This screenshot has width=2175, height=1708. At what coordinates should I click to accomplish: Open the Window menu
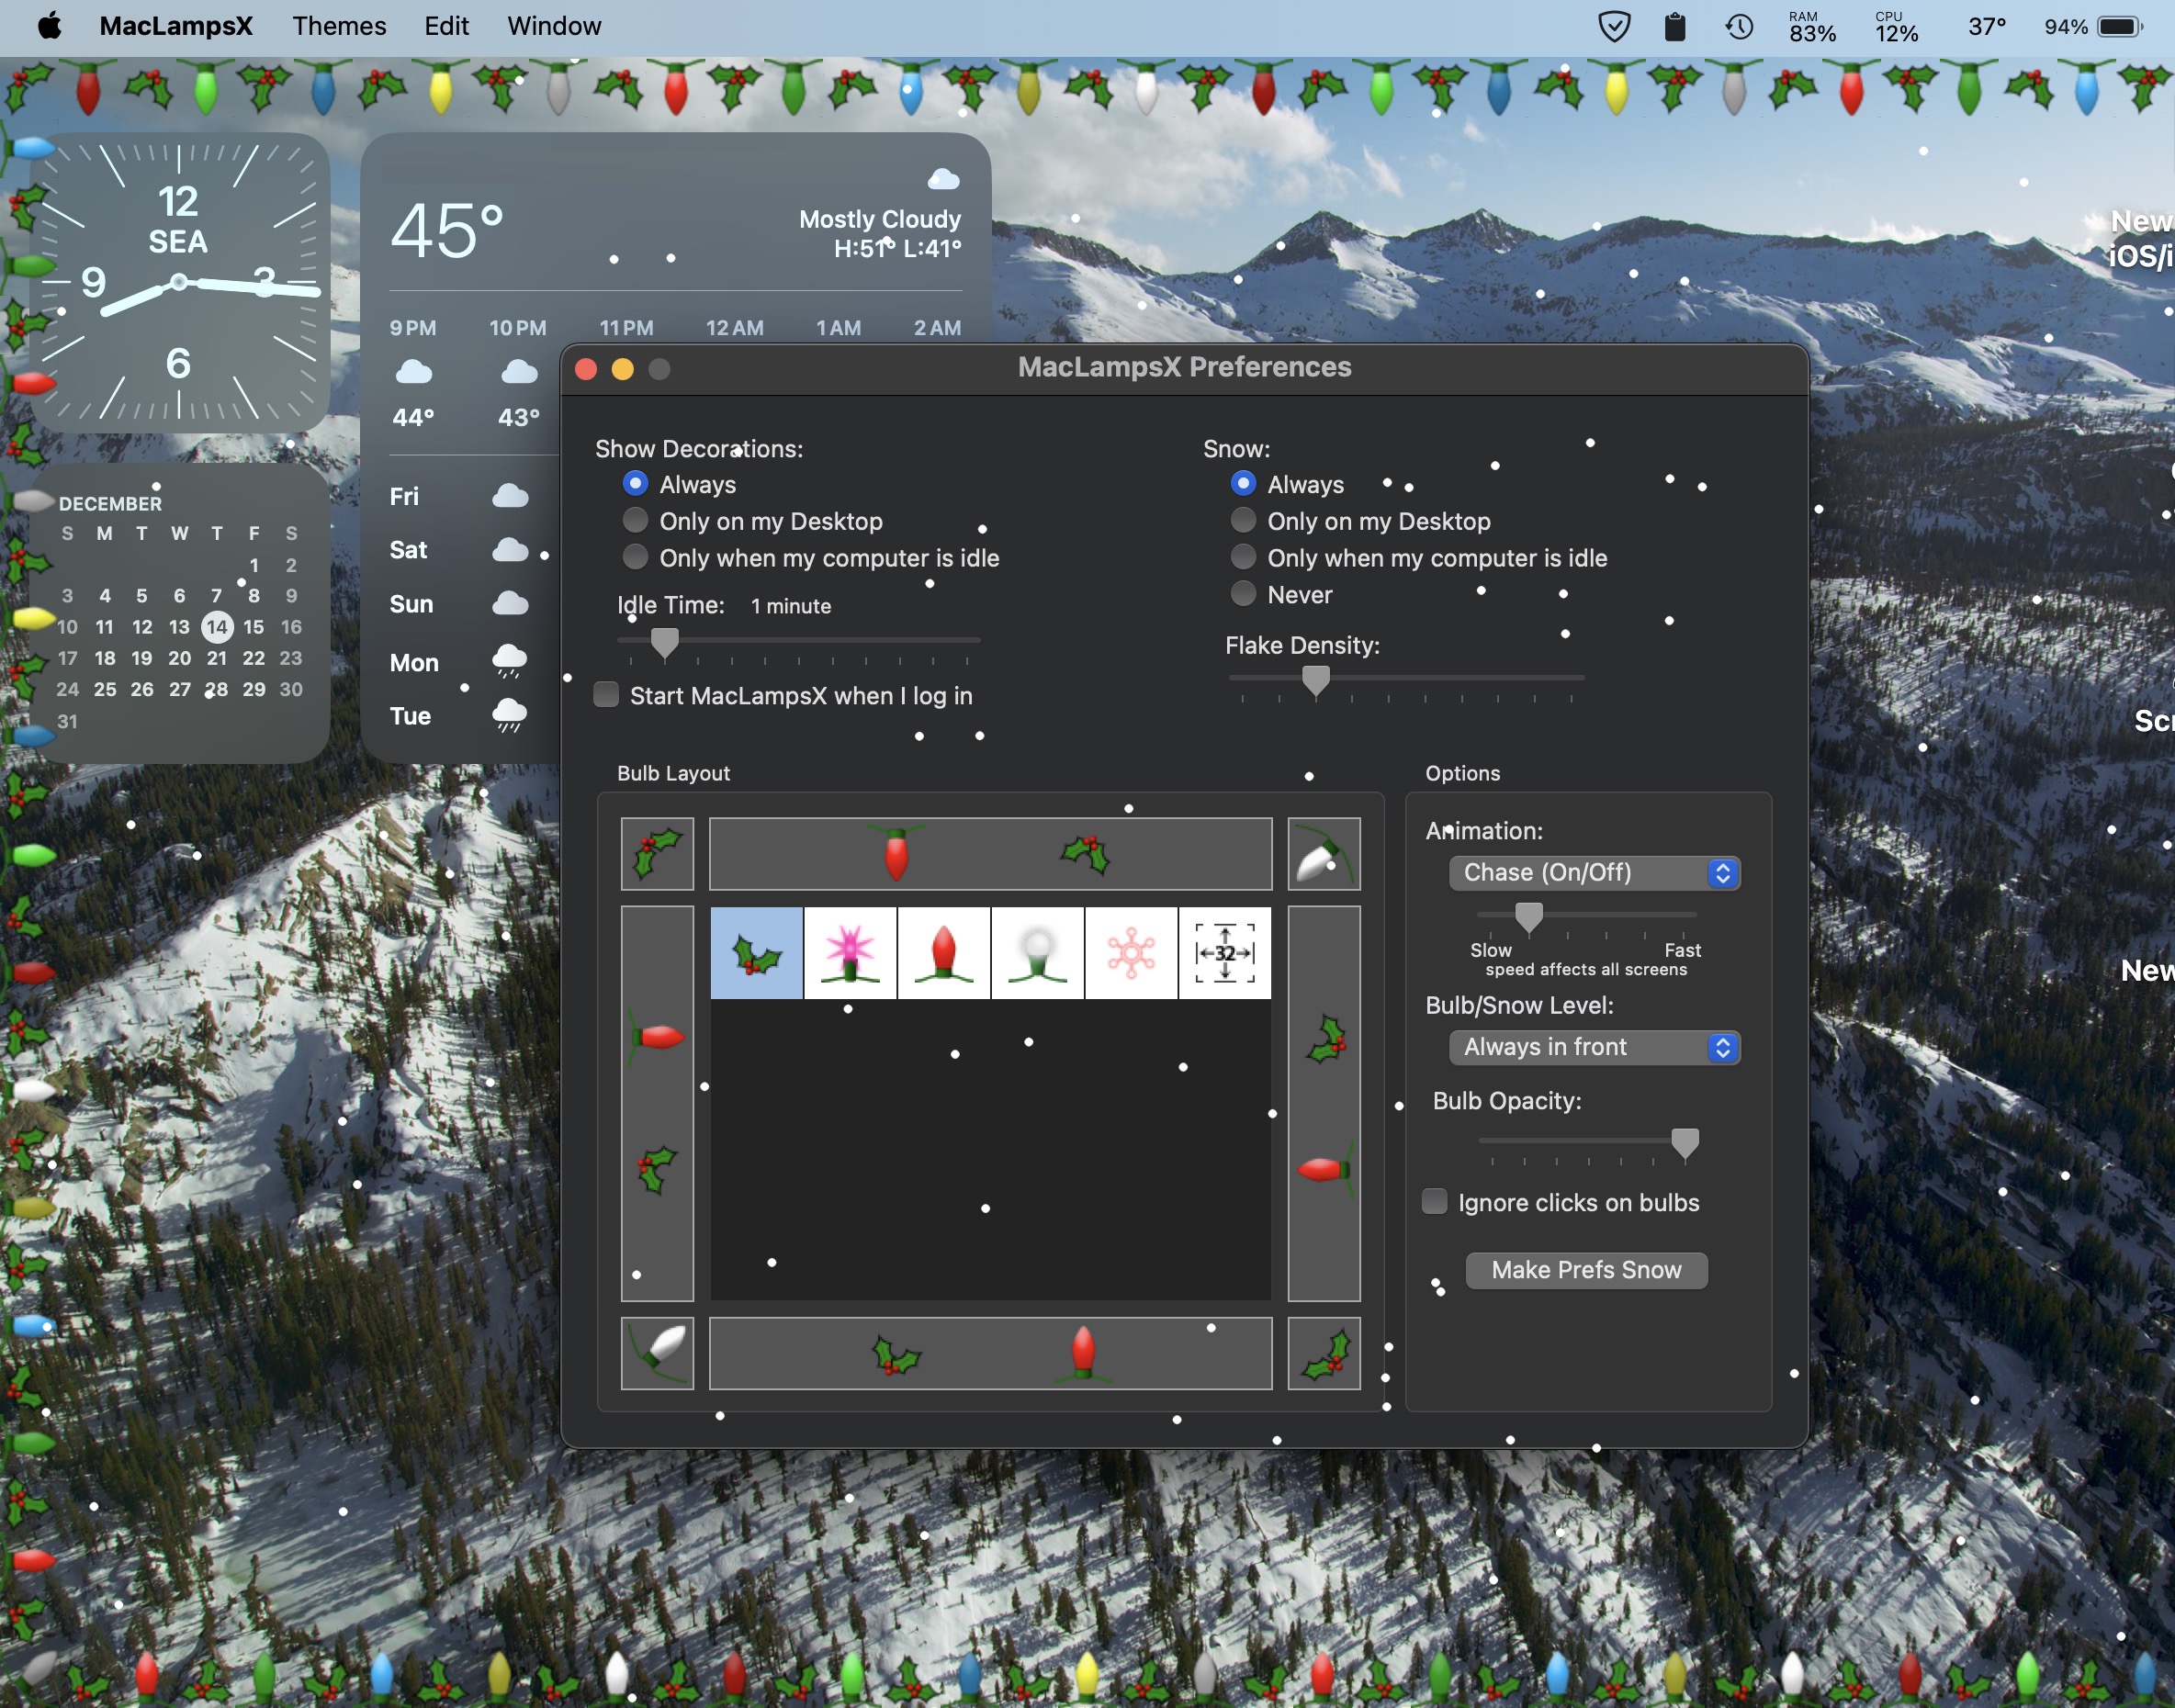(x=554, y=26)
